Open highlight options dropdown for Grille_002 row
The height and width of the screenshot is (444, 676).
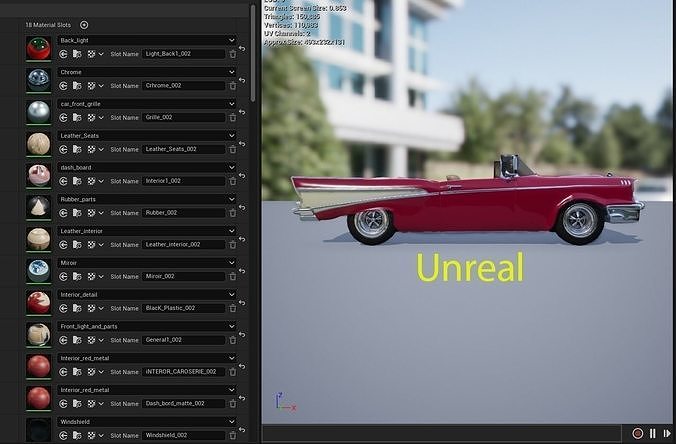point(101,117)
